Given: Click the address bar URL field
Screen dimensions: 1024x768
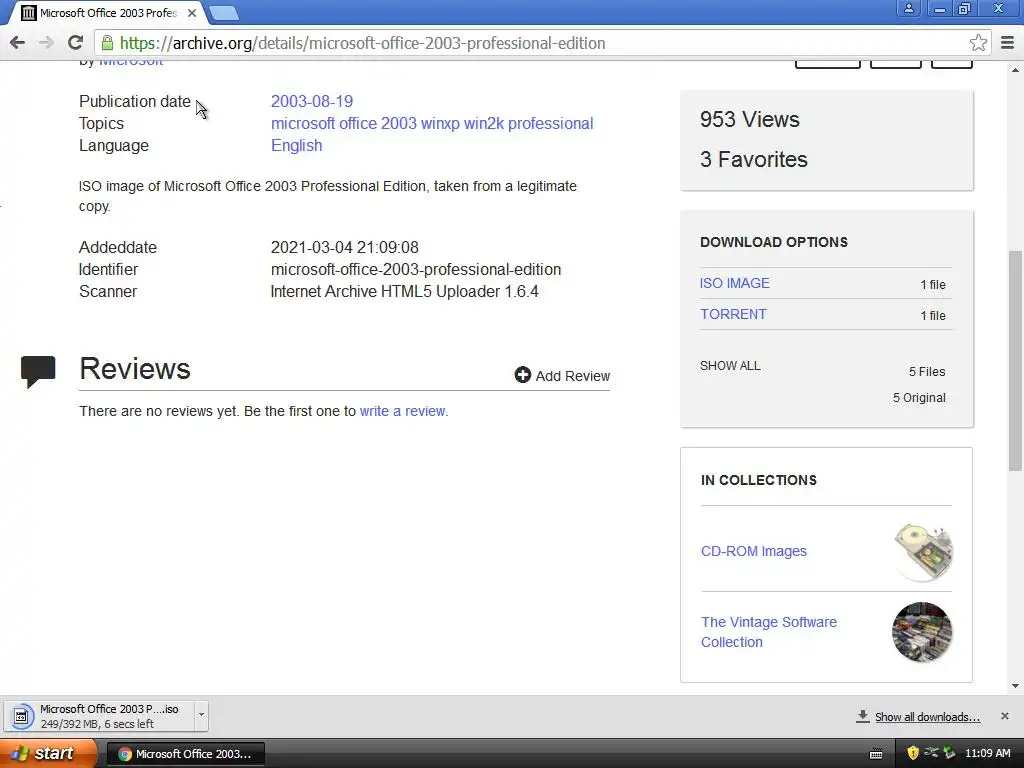Looking at the screenshot, I should click(541, 43).
